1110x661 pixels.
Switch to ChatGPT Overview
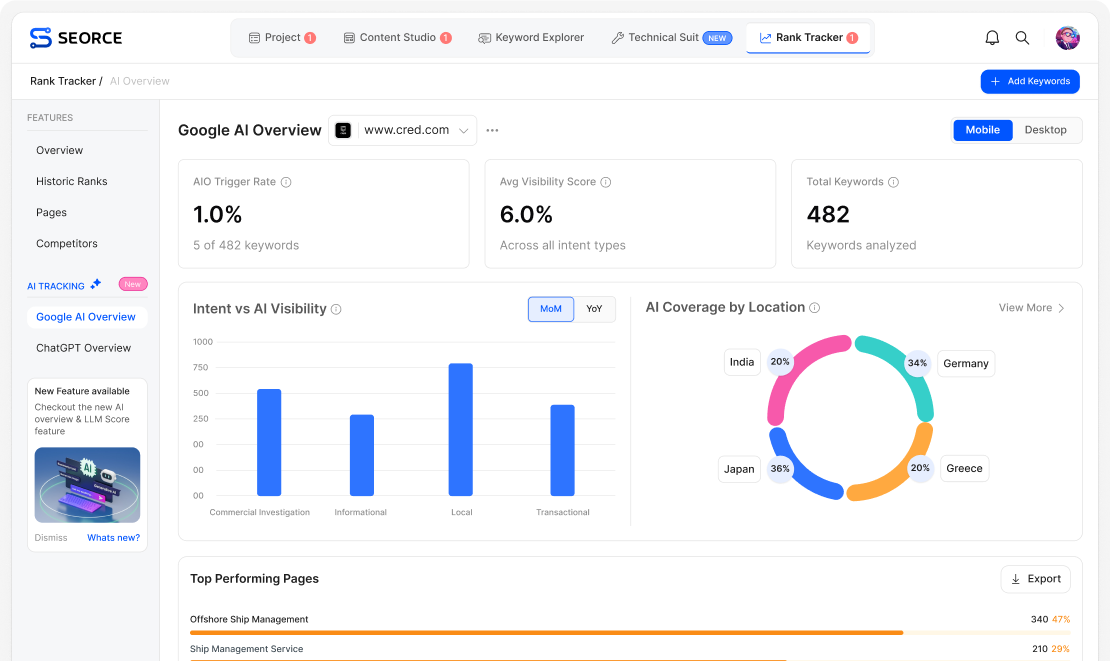click(x=84, y=348)
